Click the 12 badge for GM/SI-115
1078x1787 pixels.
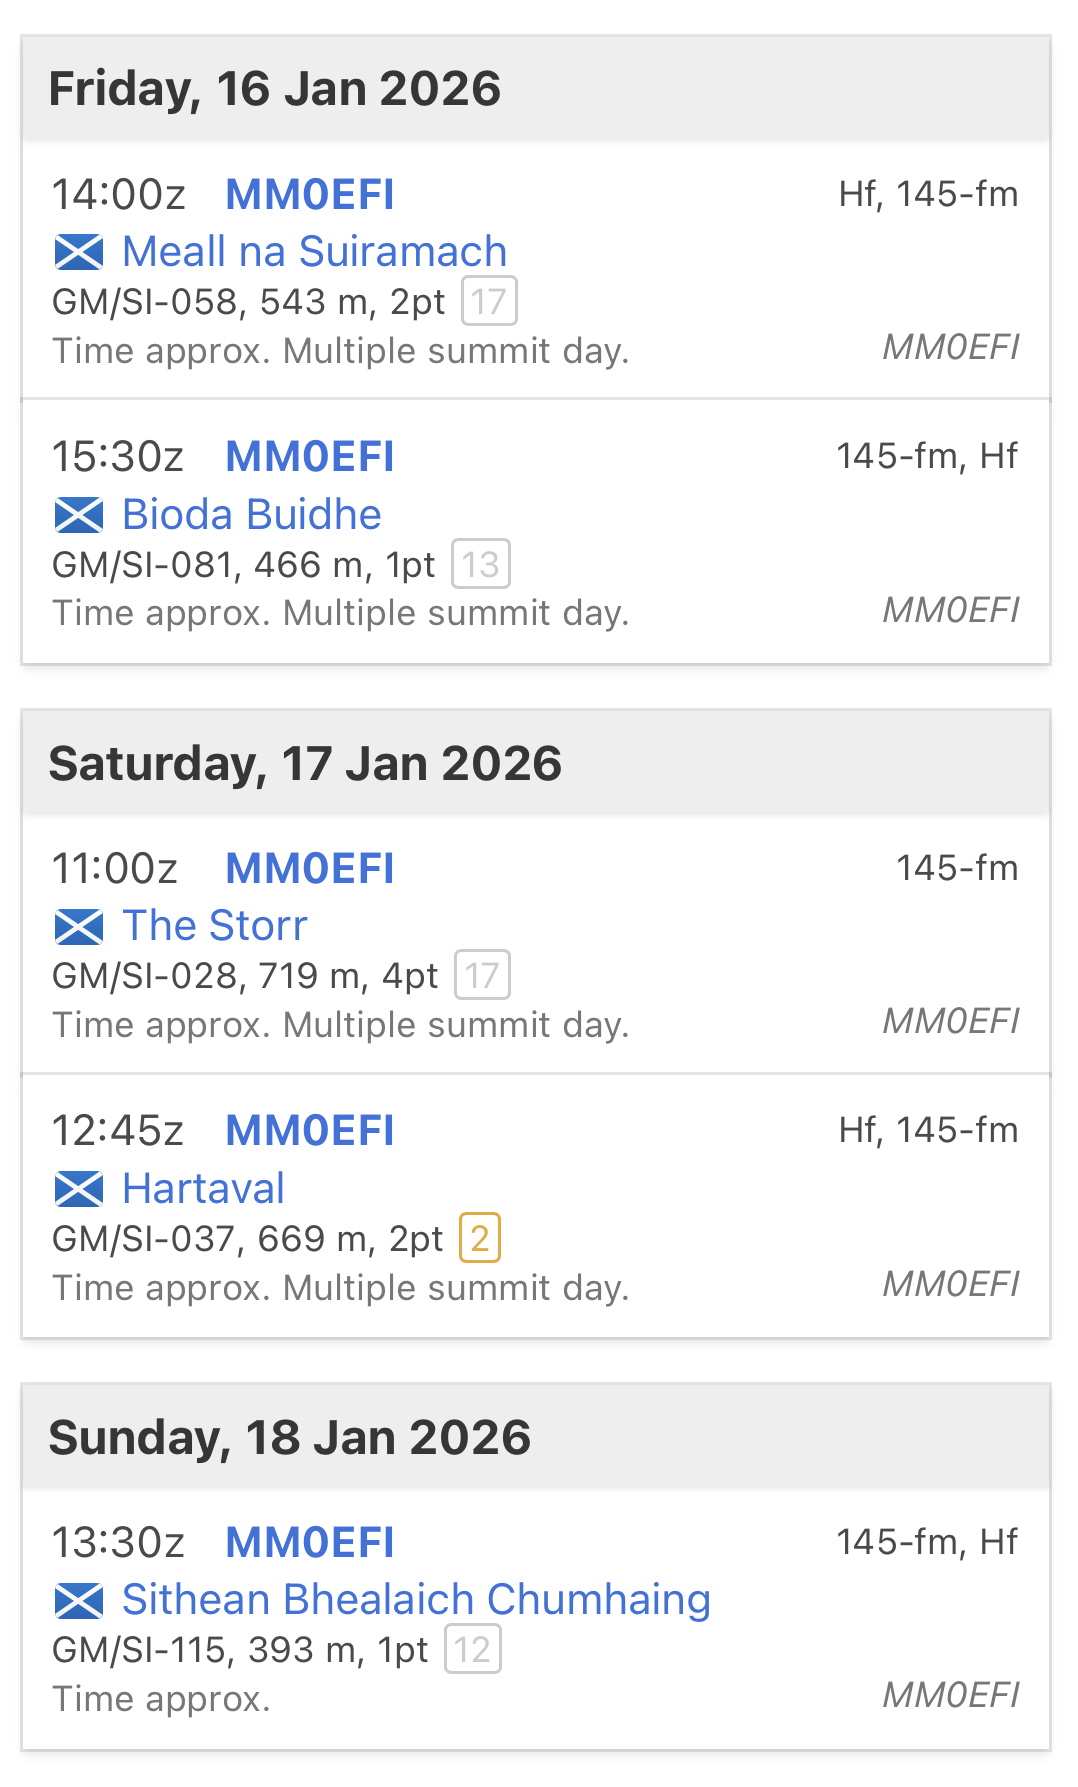point(473,1649)
